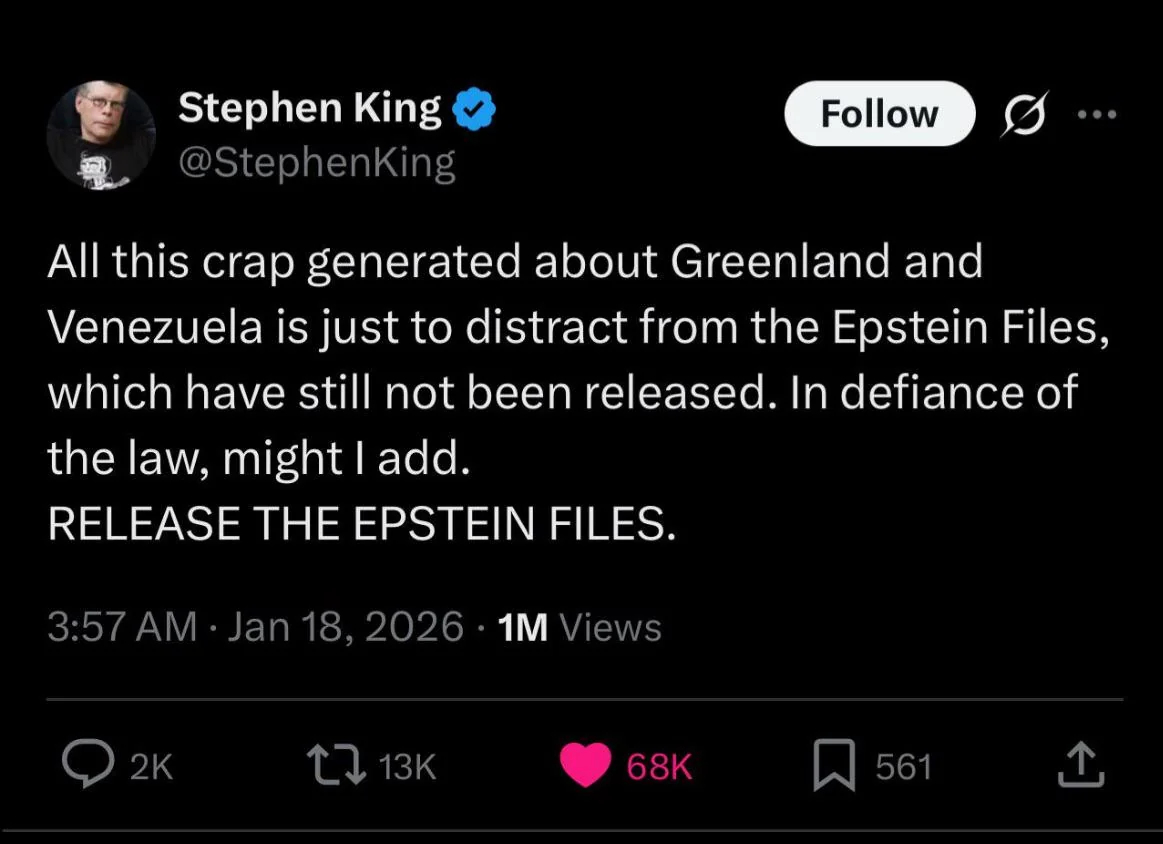The width and height of the screenshot is (1163, 844).
Task: Click the Stephen King display name
Action: click(309, 110)
